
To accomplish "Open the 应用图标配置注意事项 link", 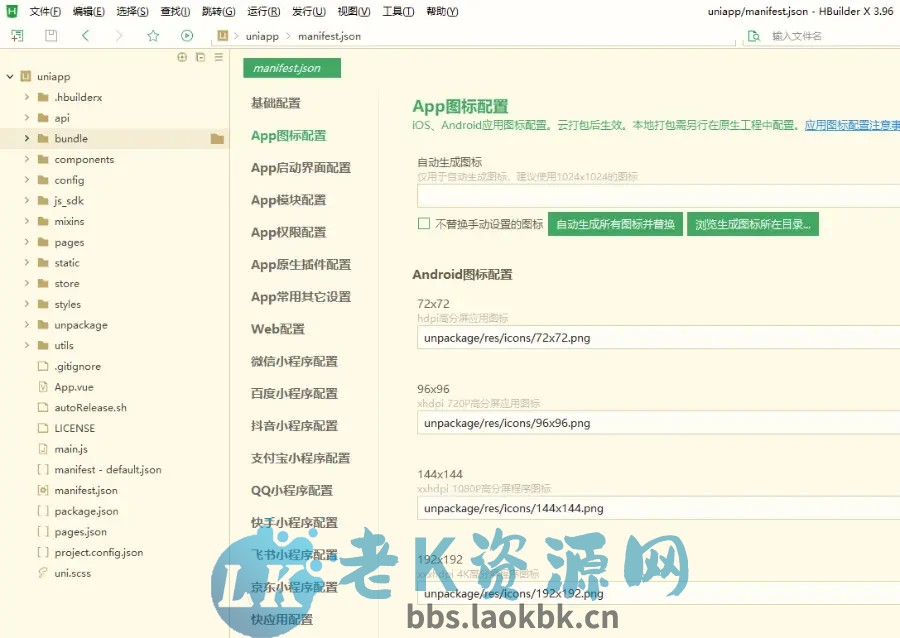I will pos(855,124).
